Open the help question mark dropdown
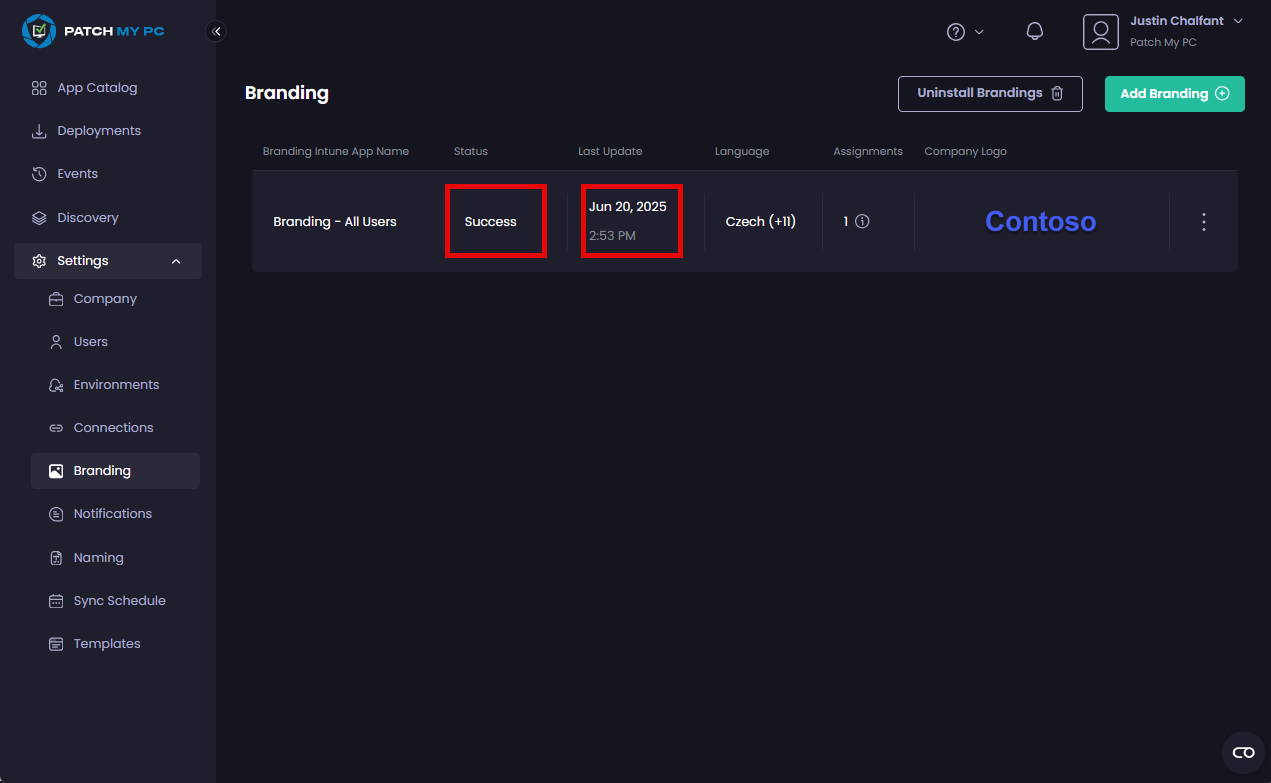Screen dimensions: 1271x783 [965, 32]
